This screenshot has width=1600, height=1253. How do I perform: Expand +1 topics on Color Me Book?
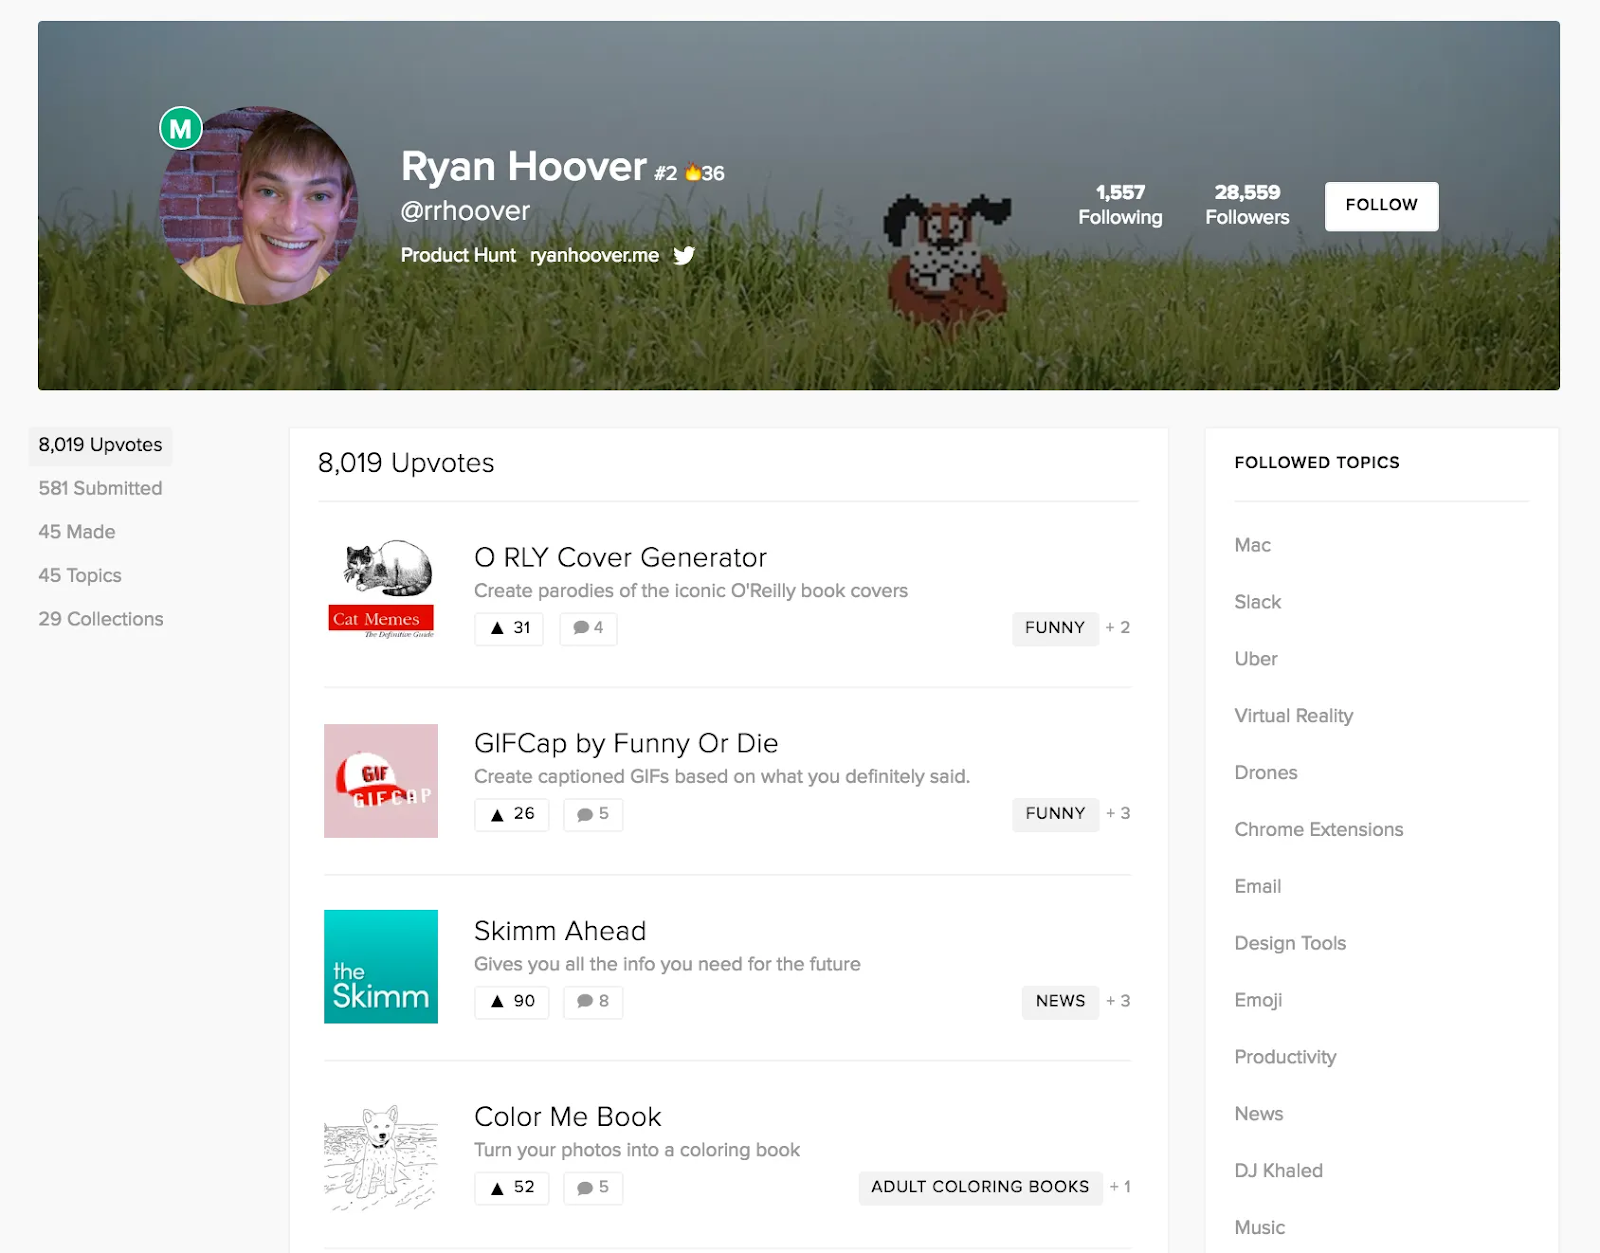click(1120, 1187)
